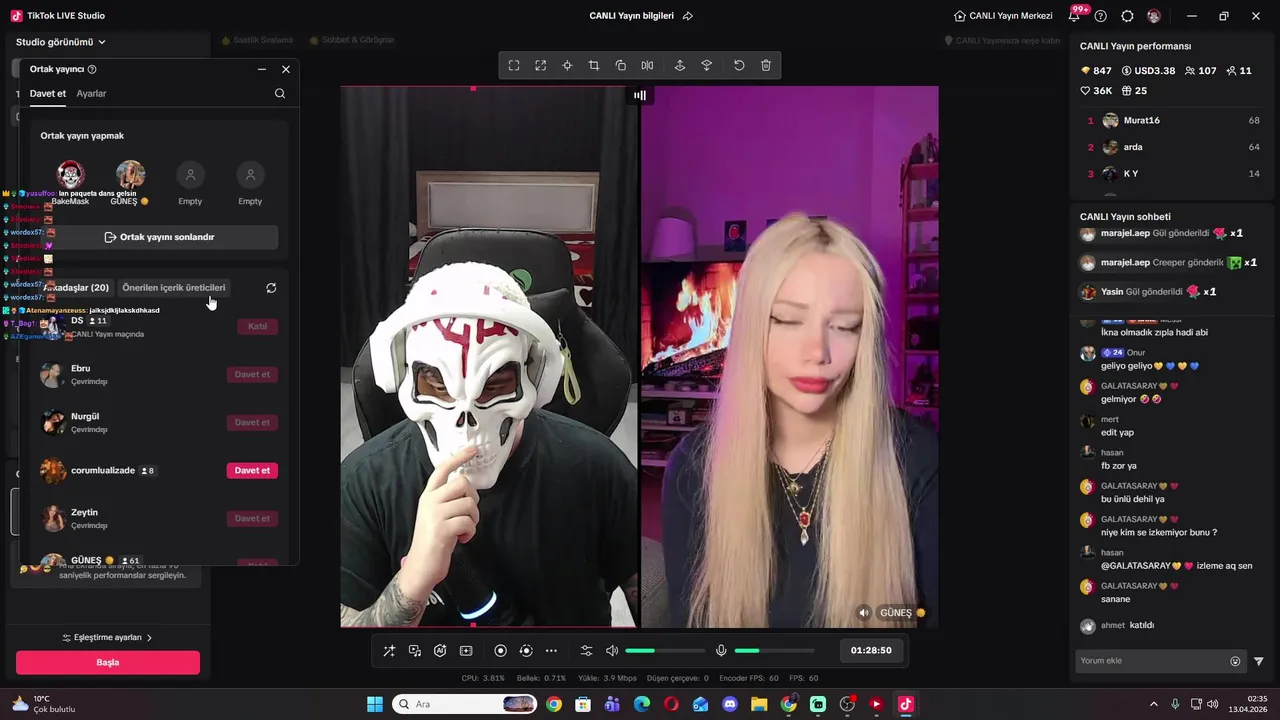
Task: Click the Ortak yayını sonlandır button
Action: coord(160,237)
